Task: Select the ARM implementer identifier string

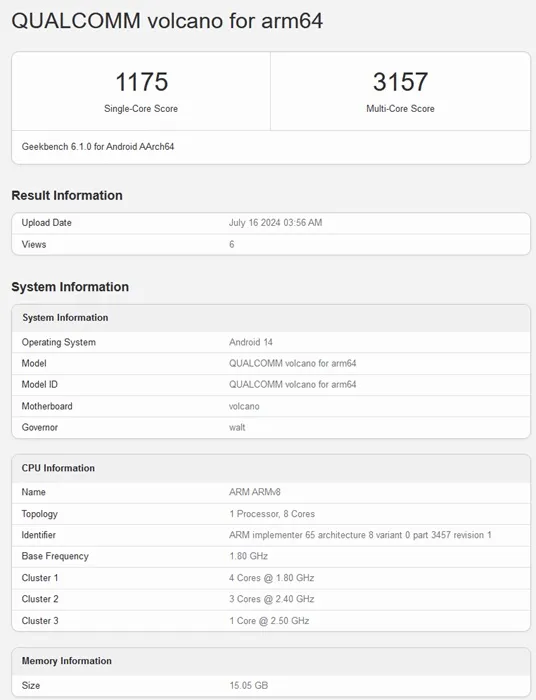Action: click(360, 535)
